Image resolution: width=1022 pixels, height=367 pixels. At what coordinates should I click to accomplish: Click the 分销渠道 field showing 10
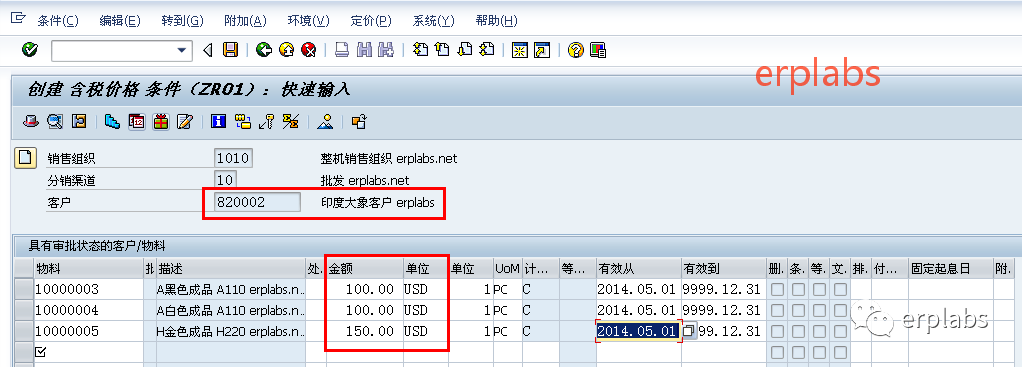pyautogui.click(x=226, y=180)
